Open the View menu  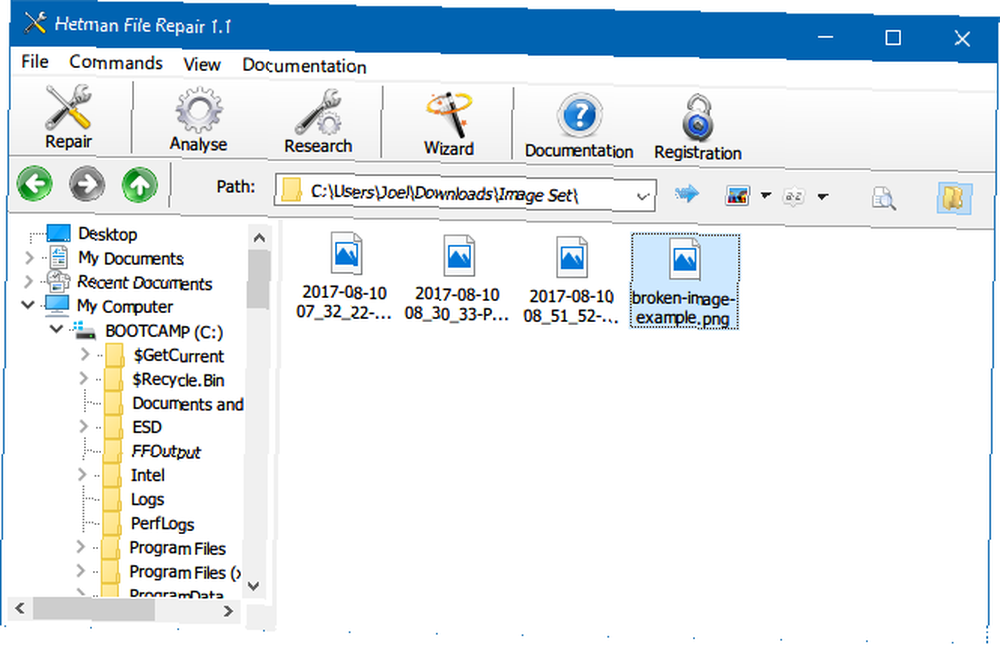point(202,64)
